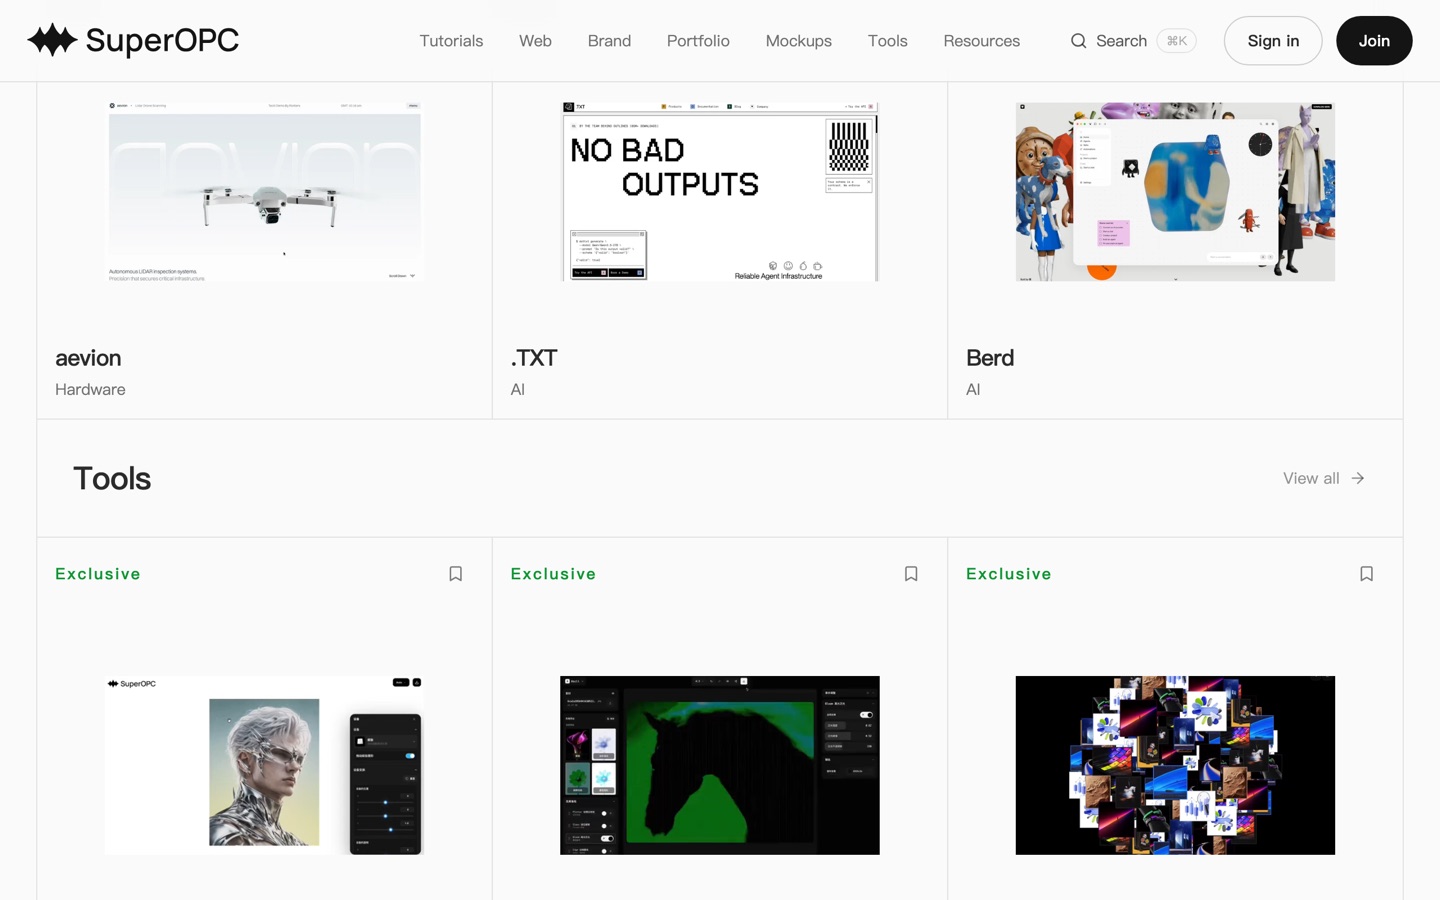Open the Tutorials menu

(x=451, y=41)
